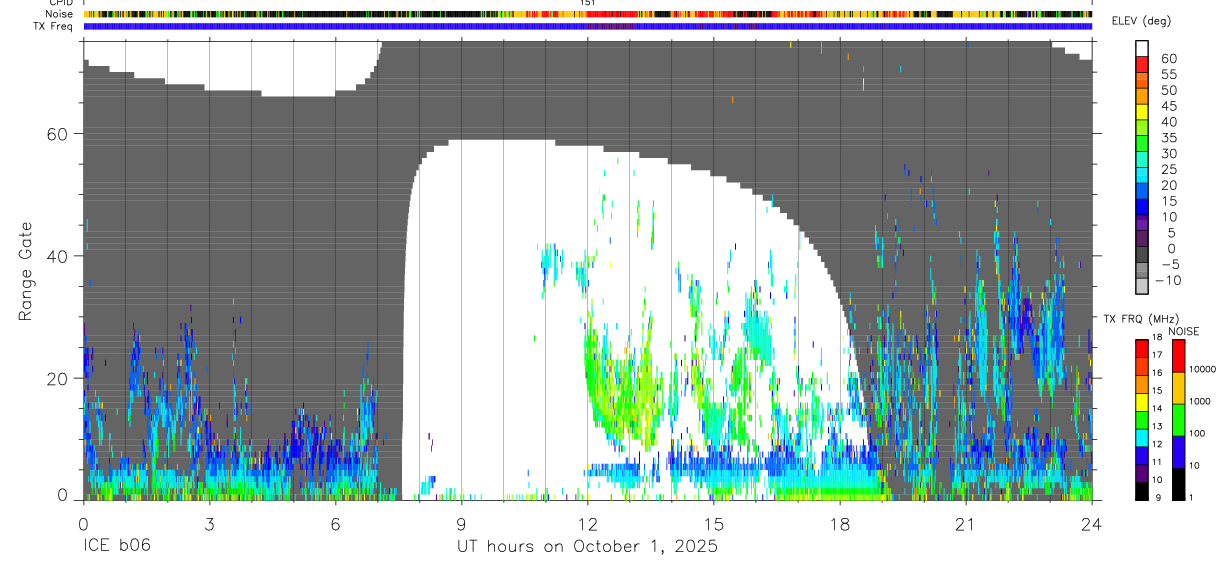The image size is (1228, 567).
Task: Click the multicoloured Noise strip above the plot
Action: [587, 14]
